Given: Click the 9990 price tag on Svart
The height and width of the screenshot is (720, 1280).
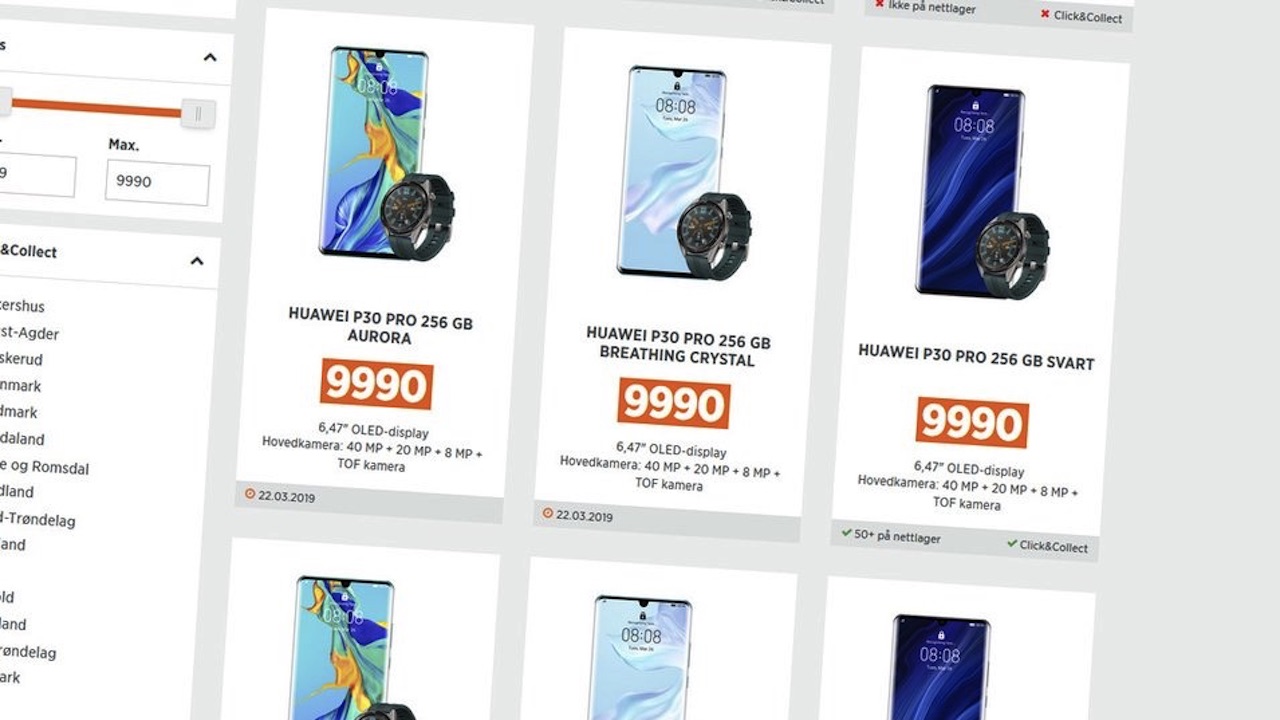Looking at the screenshot, I should coord(972,423).
